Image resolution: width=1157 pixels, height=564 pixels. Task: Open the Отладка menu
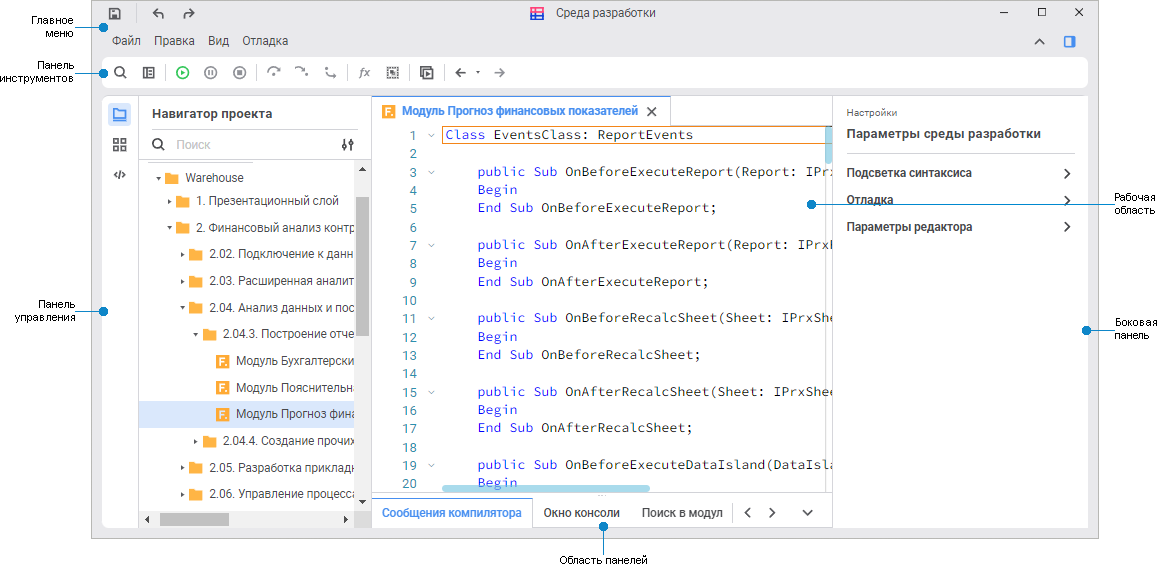[265, 41]
